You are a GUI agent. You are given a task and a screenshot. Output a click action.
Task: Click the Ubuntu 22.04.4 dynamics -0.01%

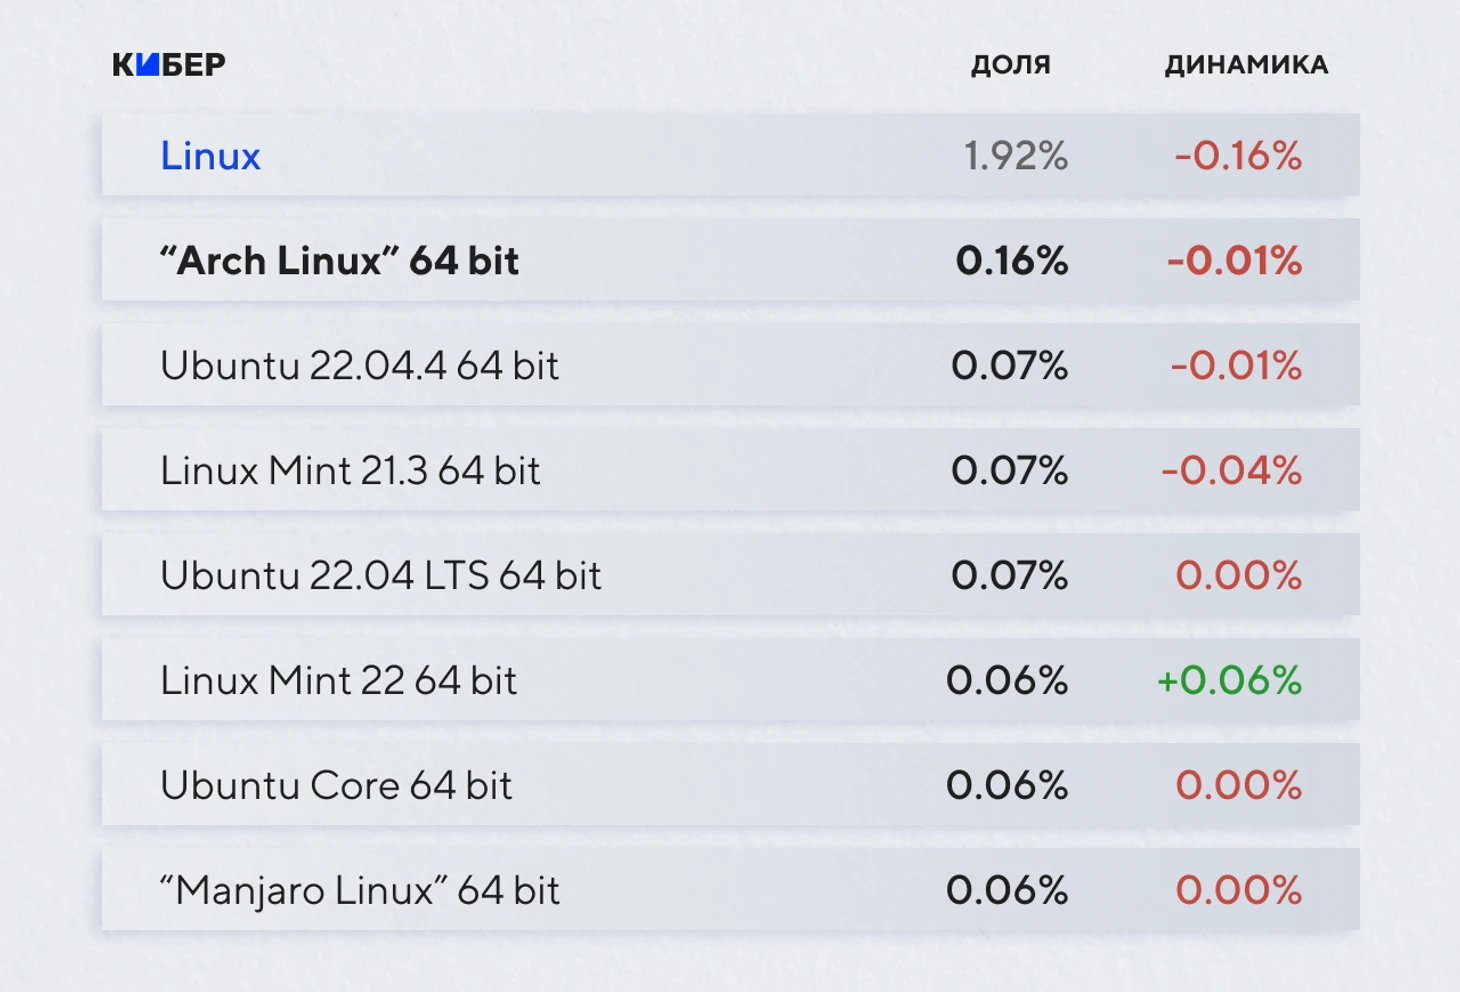pyautogui.click(x=1236, y=366)
